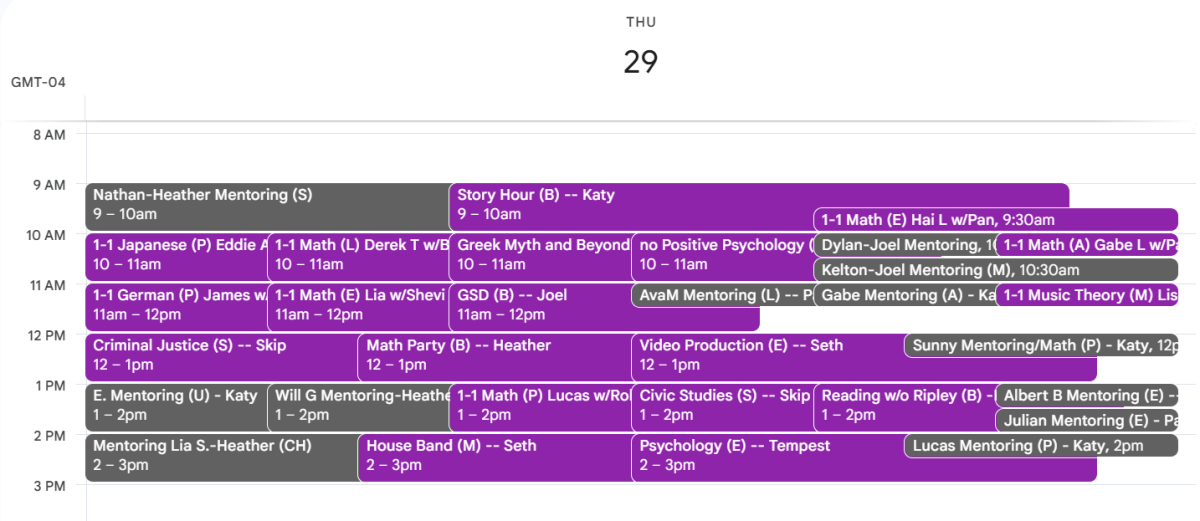Open Dylan-Joel Mentoring event
Image resolution: width=1200 pixels, height=521 pixels.
coord(905,245)
